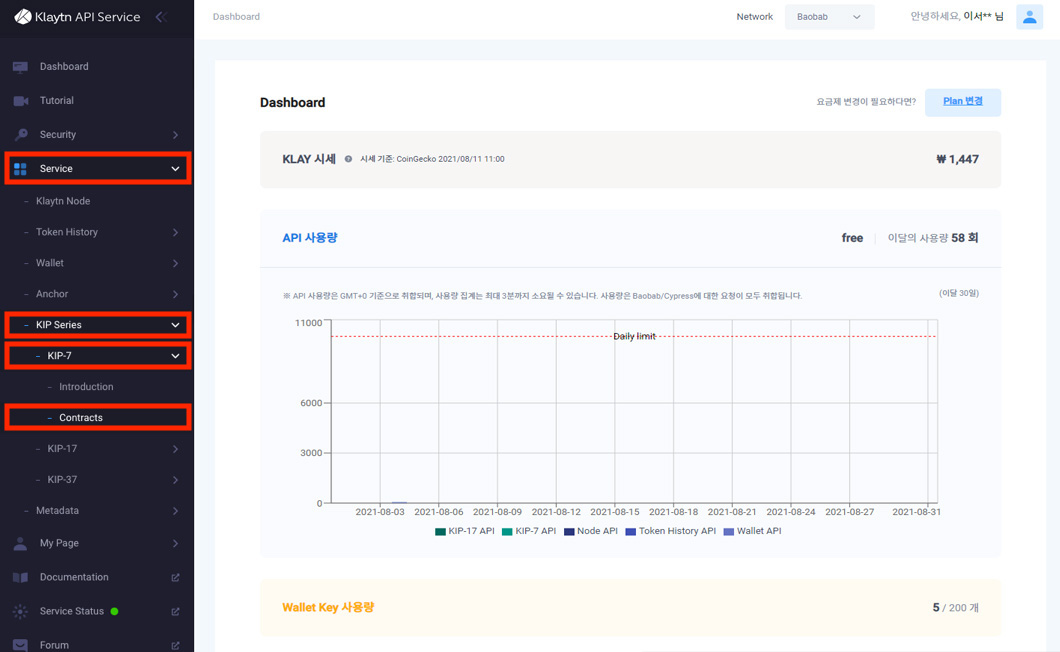Click Service Status link in sidebar
Image resolution: width=1060 pixels, height=652 pixels.
[72, 611]
